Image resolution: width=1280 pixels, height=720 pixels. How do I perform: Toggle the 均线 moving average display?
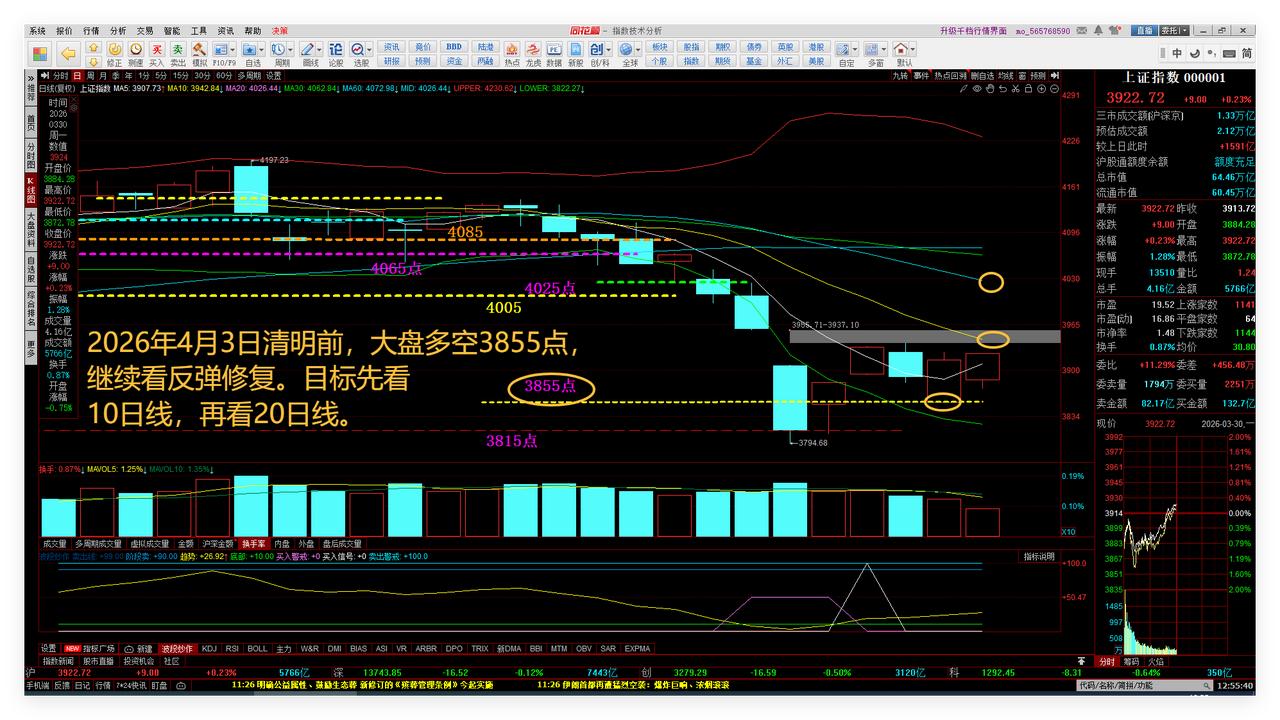(x=1005, y=75)
